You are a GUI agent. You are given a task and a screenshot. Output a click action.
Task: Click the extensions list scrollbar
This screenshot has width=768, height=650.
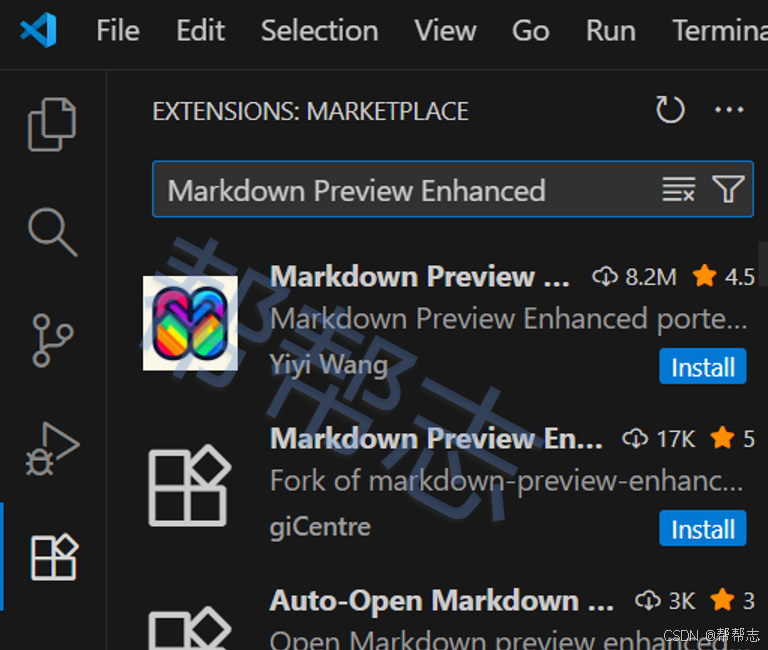pyautogui.click(x=763, y=263)
